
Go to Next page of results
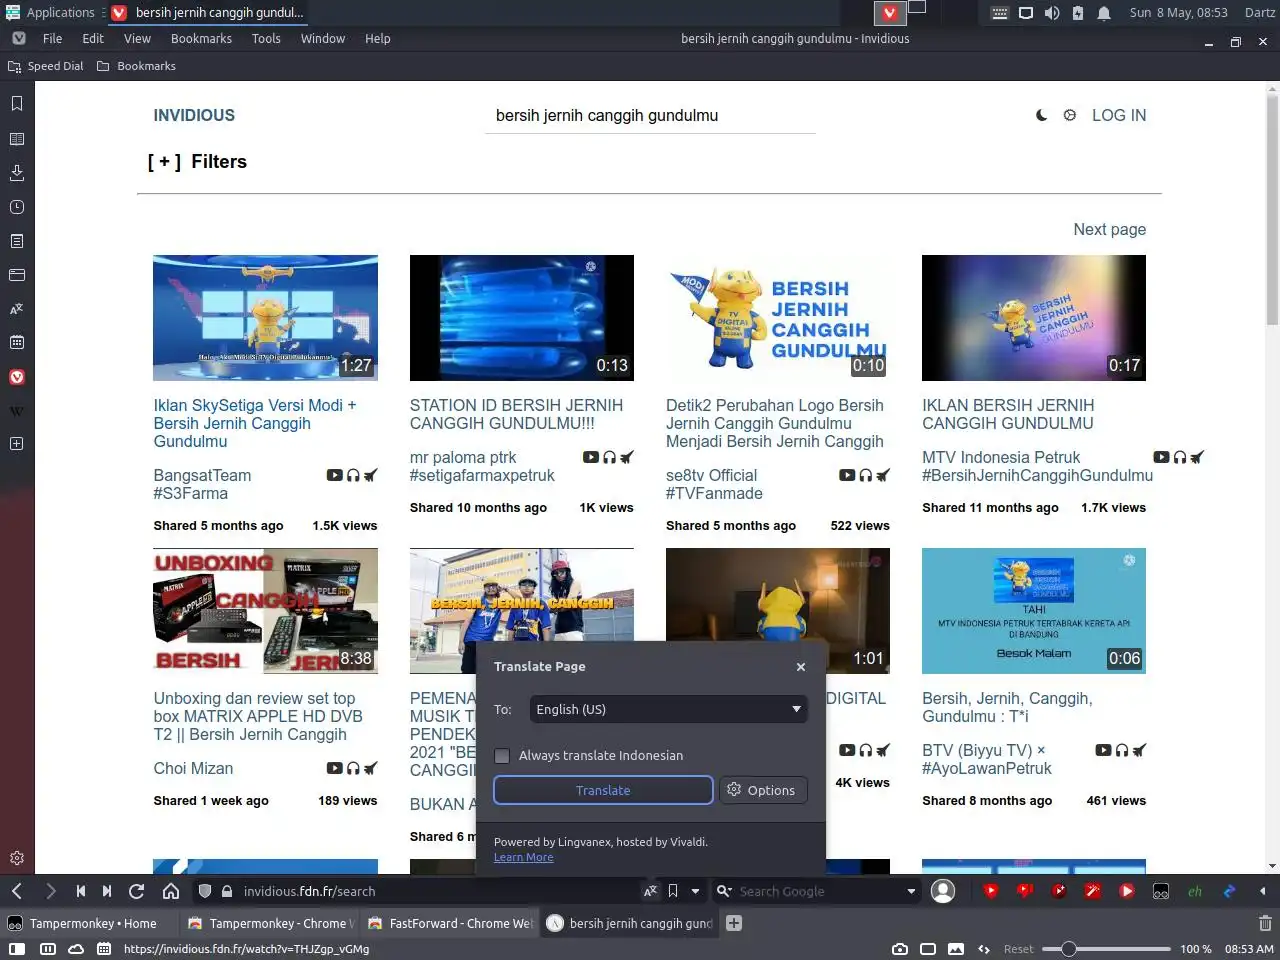(1109, 229)
